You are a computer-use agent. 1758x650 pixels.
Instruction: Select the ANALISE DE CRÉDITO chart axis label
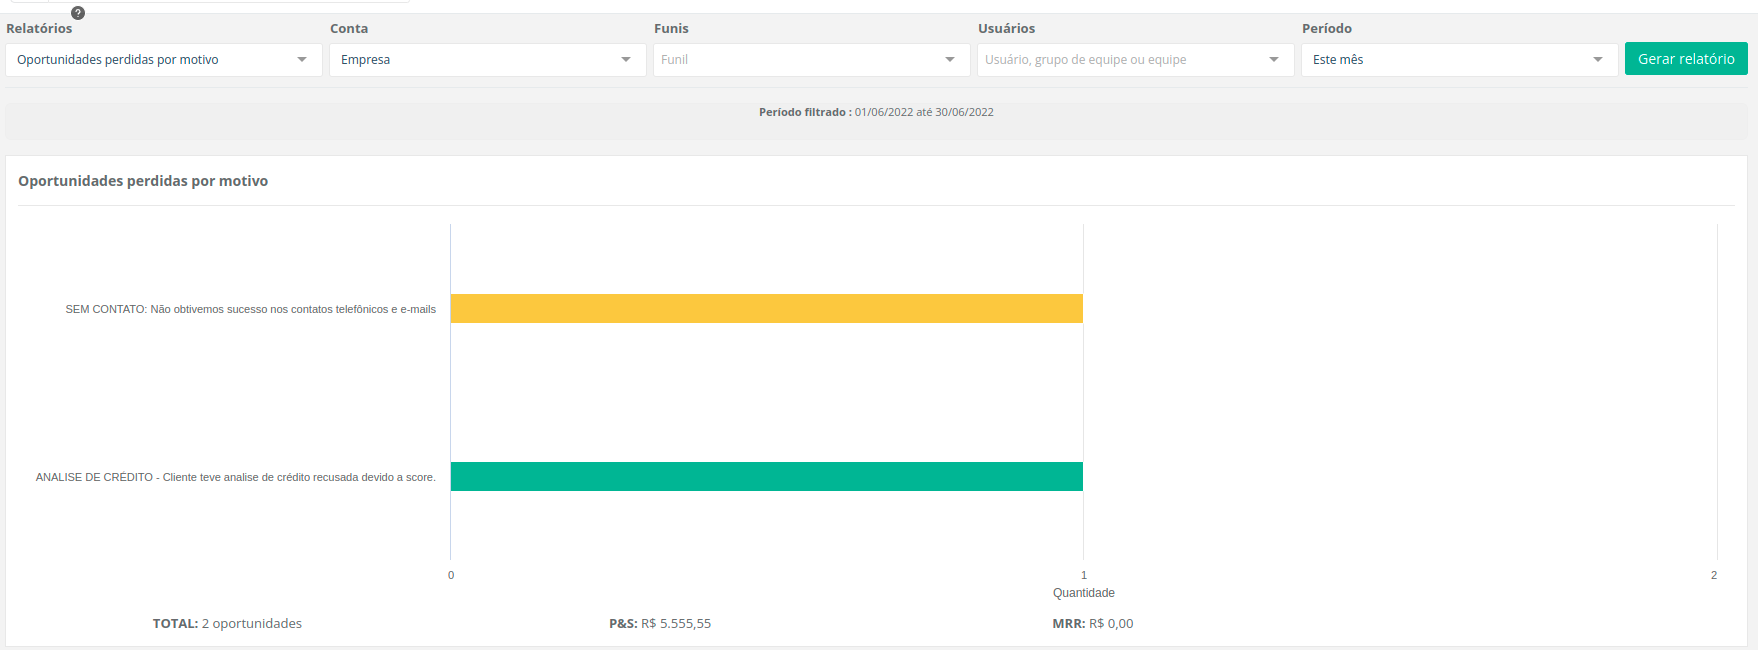(x=235, y=478)
